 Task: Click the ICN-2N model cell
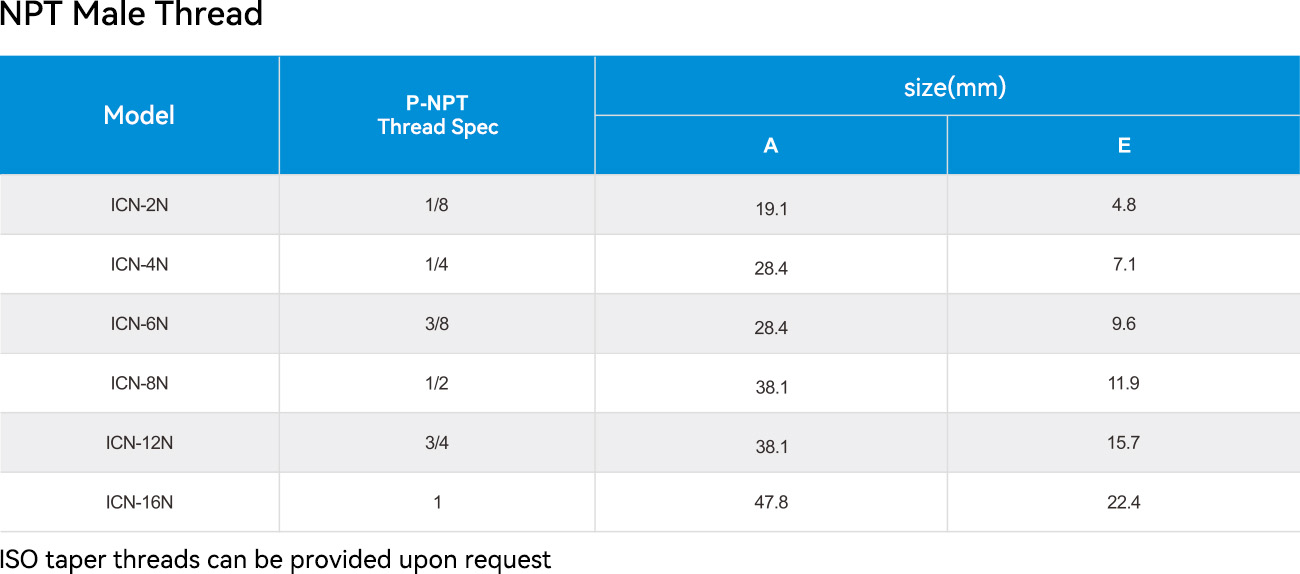(139, 205)
